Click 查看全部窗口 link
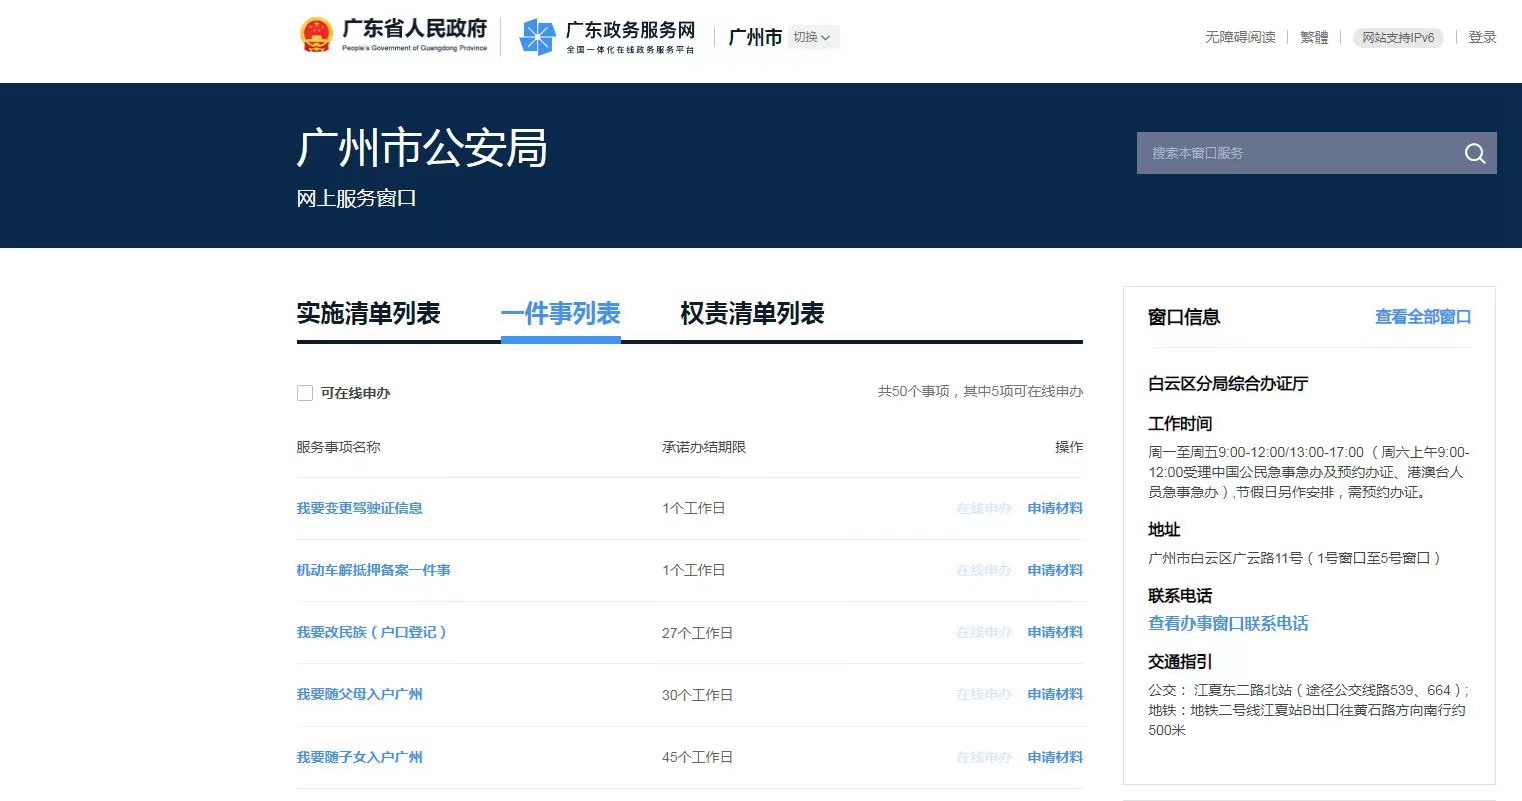 pyautogui.click(x=1422, y=317)
